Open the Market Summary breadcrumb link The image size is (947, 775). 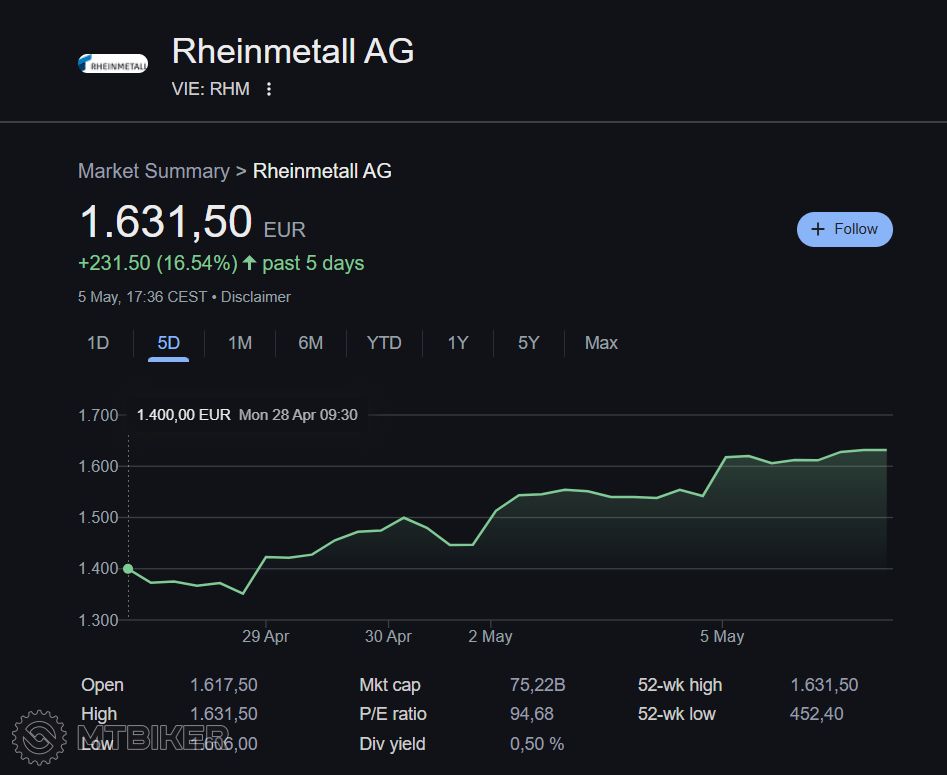[x=153, y=171]
